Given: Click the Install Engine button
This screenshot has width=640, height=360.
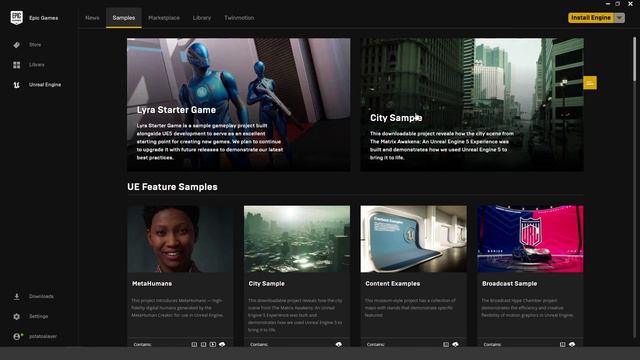Looking at the screenshot, I should click(x=591, y=18).
